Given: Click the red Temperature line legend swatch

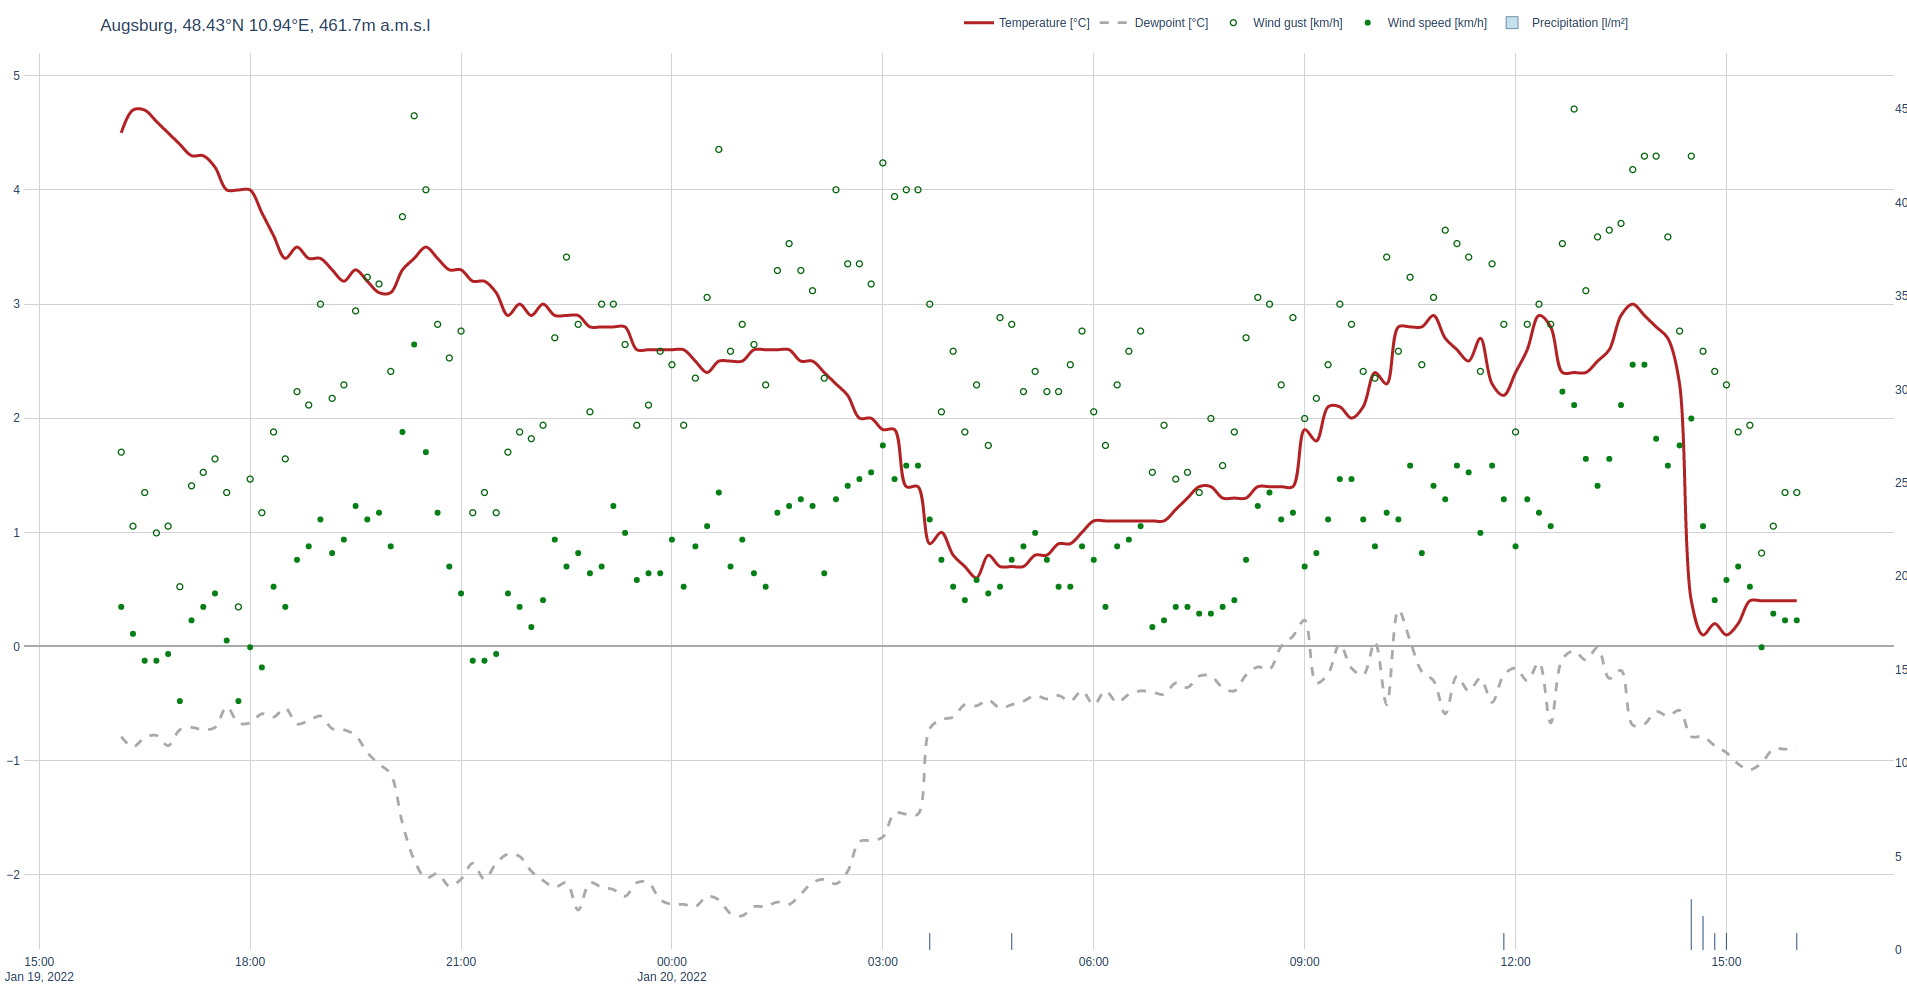Looking at the screenshot, I should (x=978, y=23).
